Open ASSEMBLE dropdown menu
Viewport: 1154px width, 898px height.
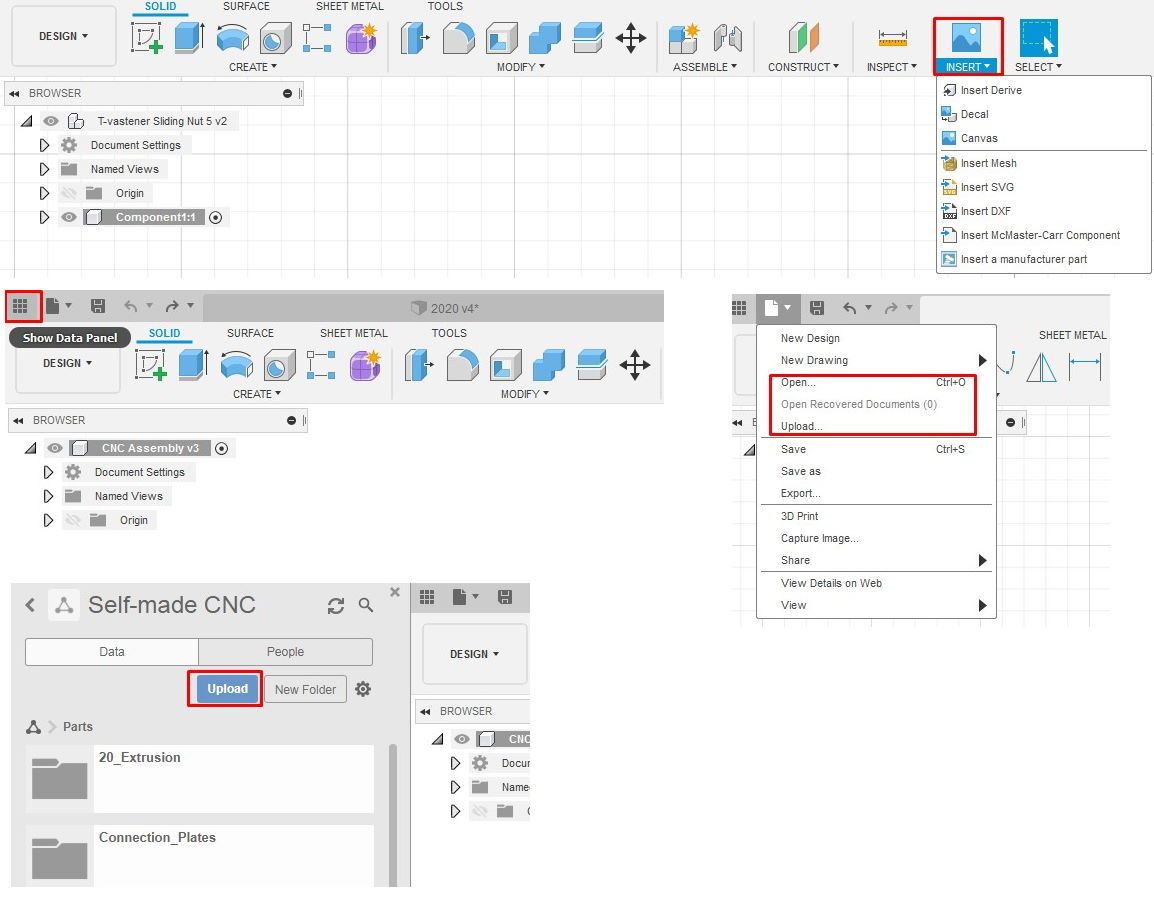pos(705,67)
